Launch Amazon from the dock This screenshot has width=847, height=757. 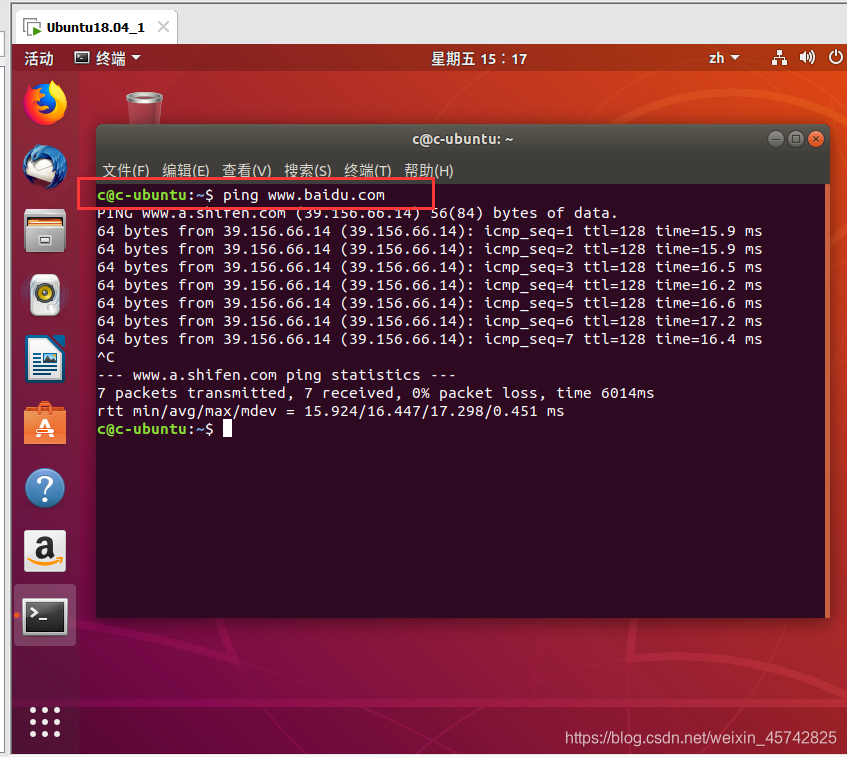(43, 552)
